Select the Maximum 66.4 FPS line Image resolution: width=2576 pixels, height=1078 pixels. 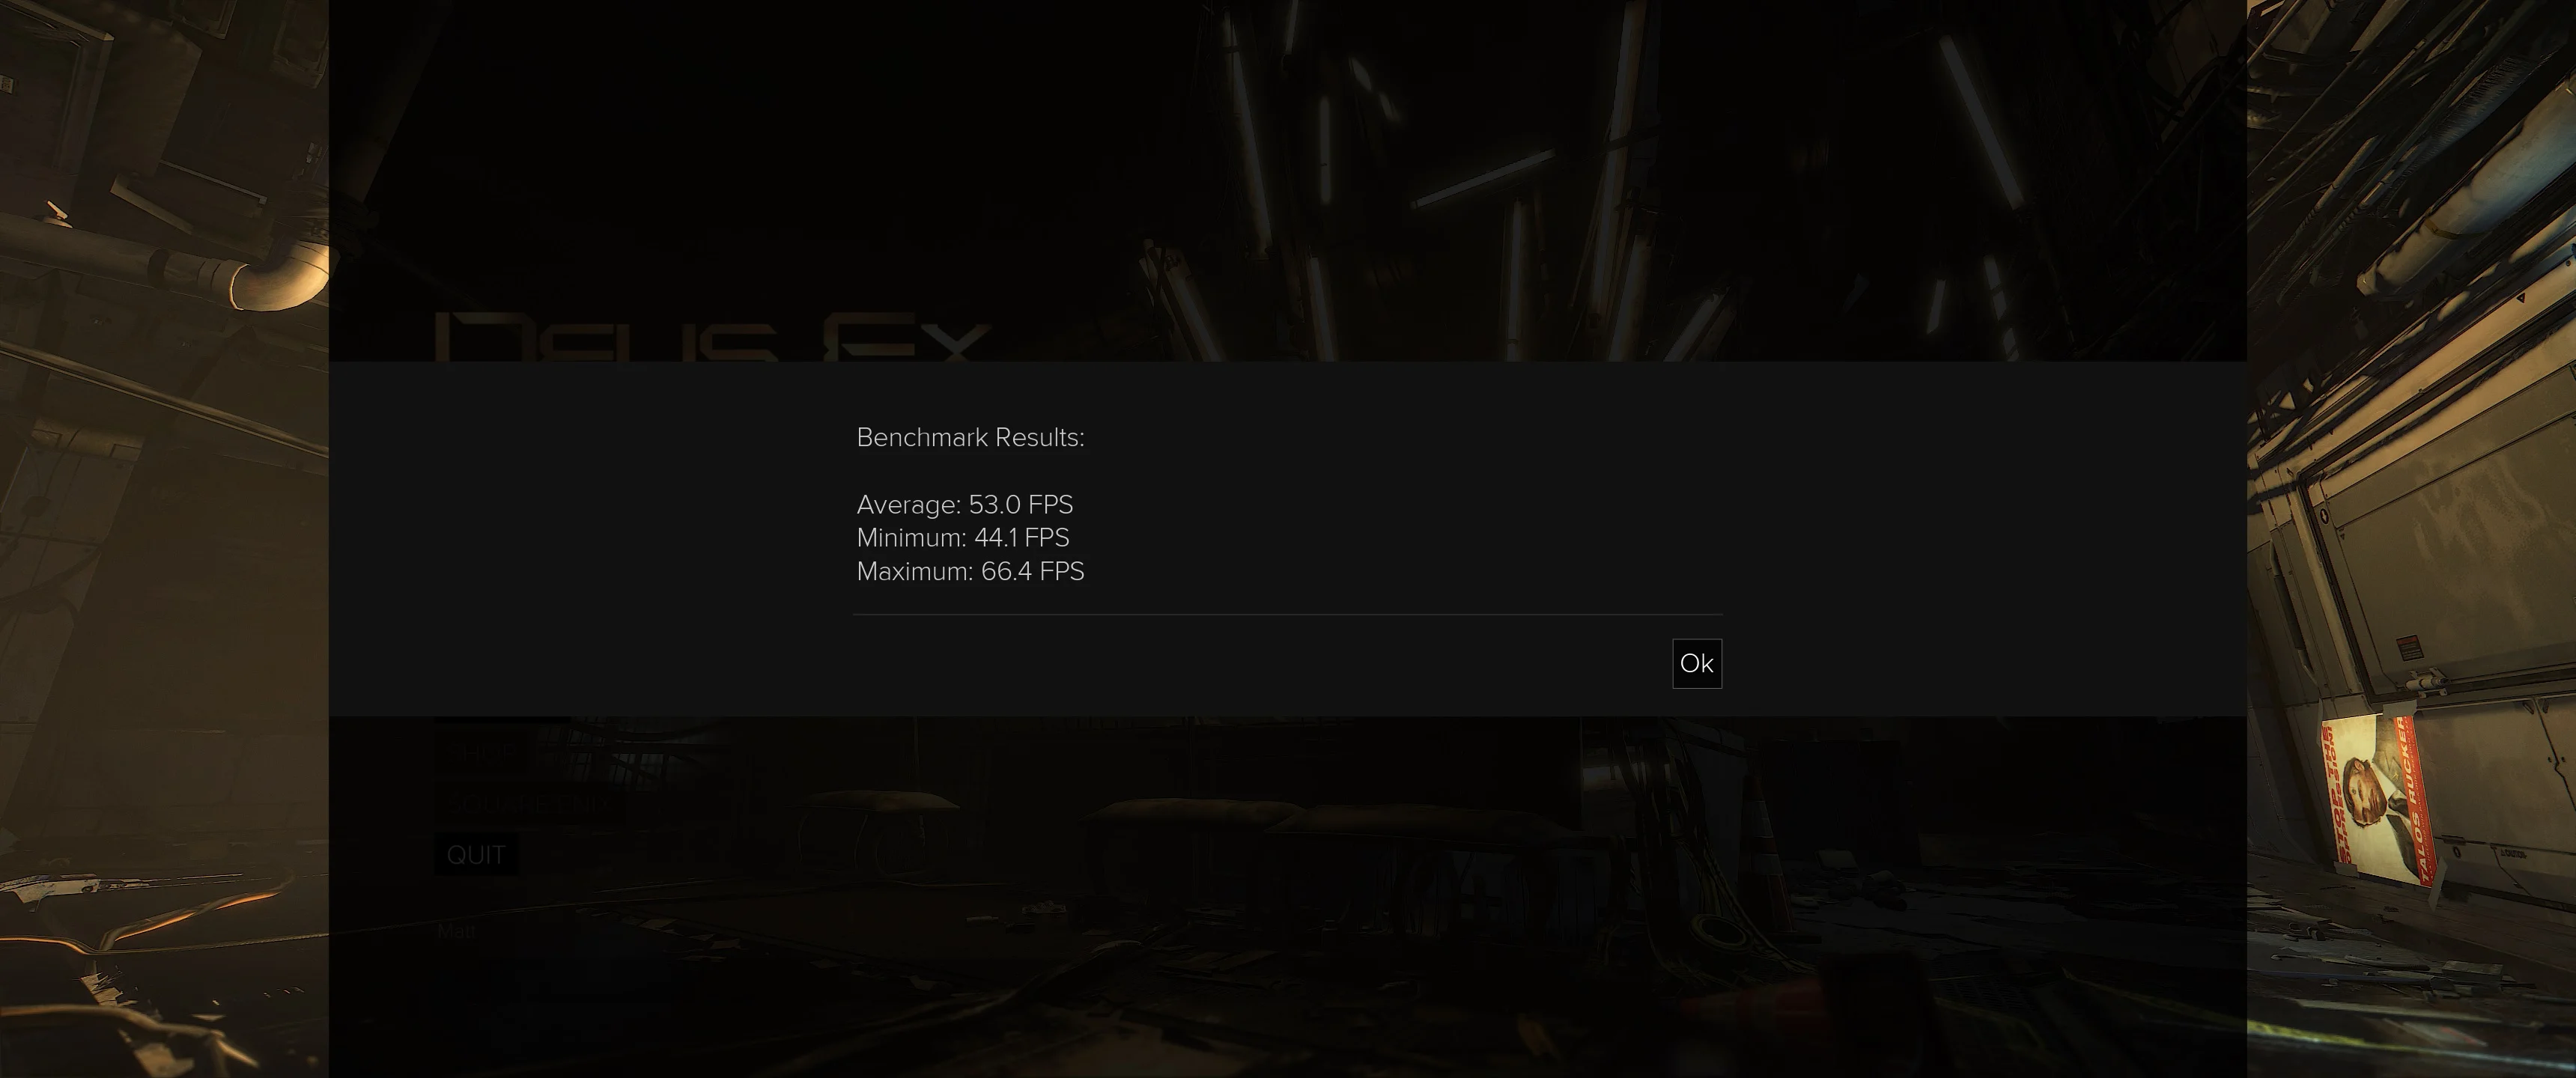tap(970, 571)
